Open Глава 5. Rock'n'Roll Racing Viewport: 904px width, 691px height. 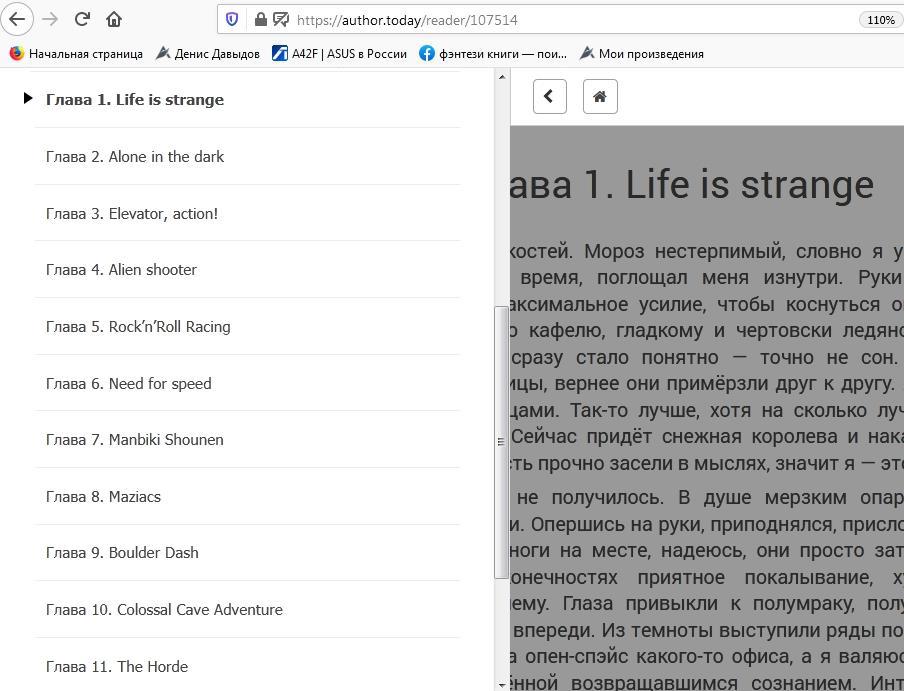coord(138,327)
